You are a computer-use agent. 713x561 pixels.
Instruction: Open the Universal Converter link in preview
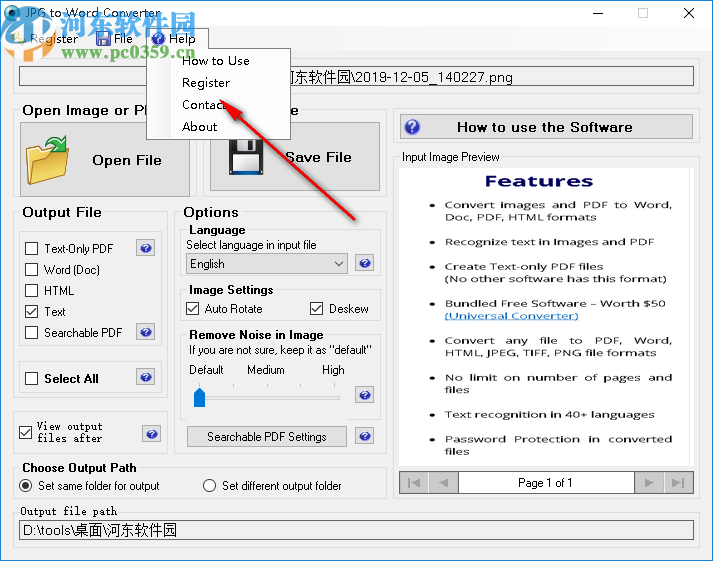(x=511, y=316)
